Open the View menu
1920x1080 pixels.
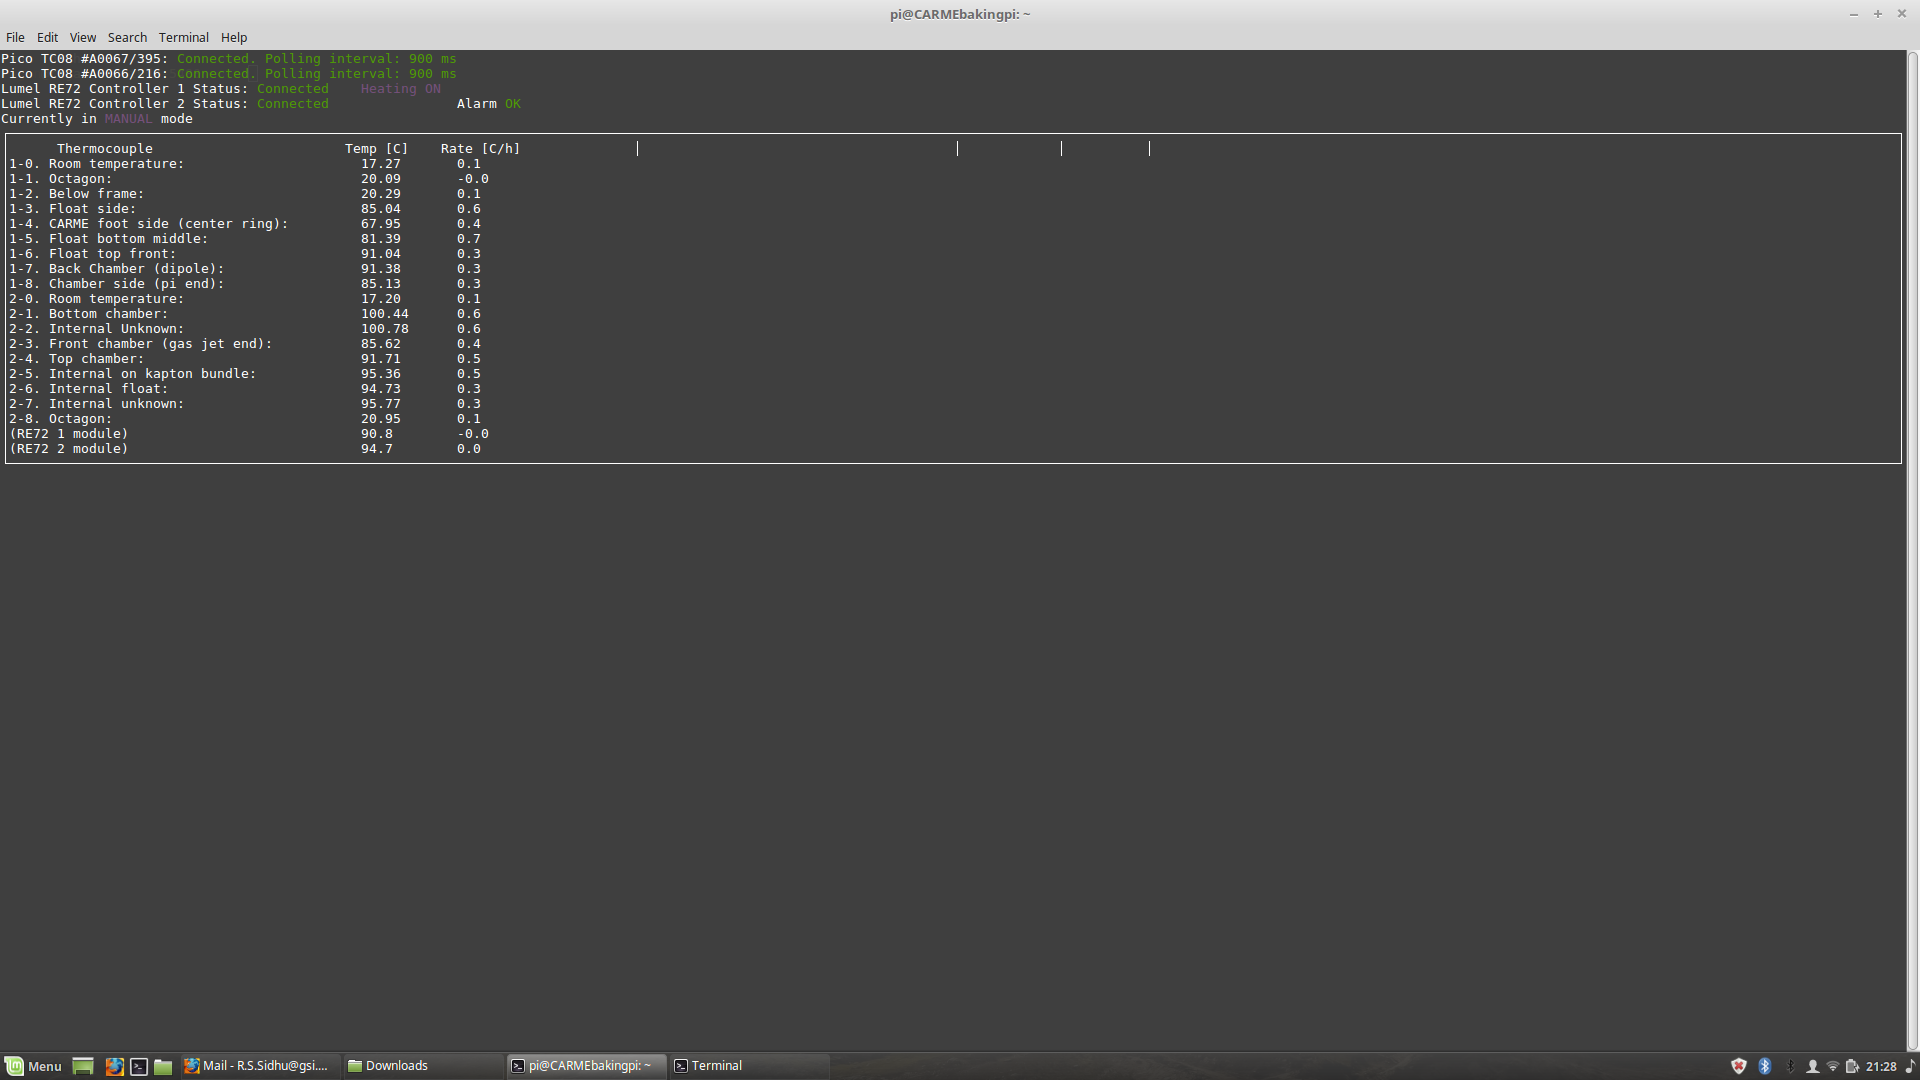(83, 37)
